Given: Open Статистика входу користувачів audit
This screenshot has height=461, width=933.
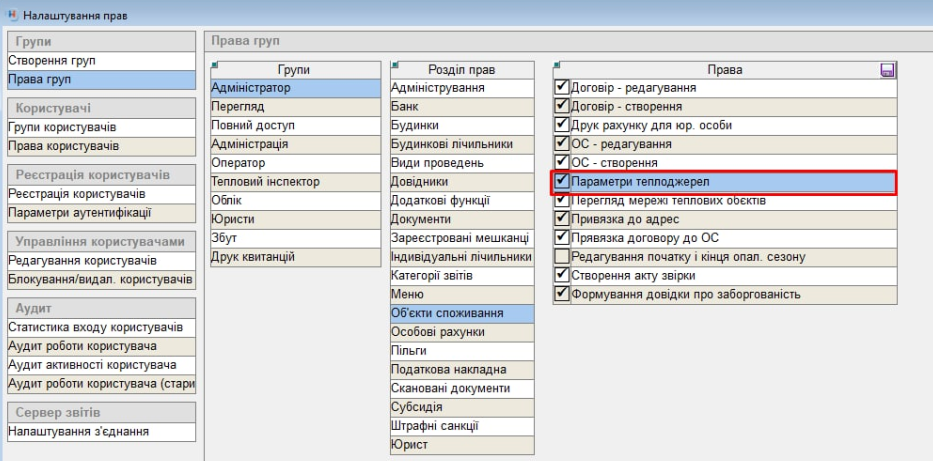Looking at the screenshot, I should click(x=95, y=327).
